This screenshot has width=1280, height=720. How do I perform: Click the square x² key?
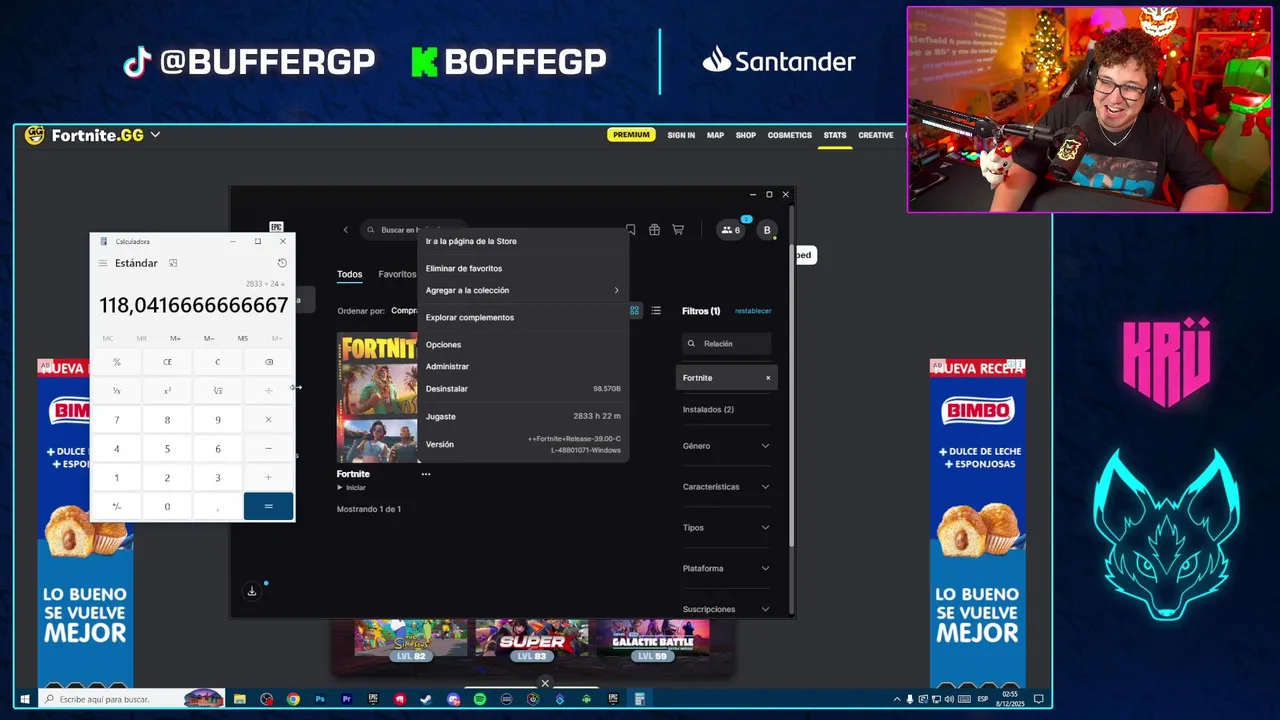[167, 391]
